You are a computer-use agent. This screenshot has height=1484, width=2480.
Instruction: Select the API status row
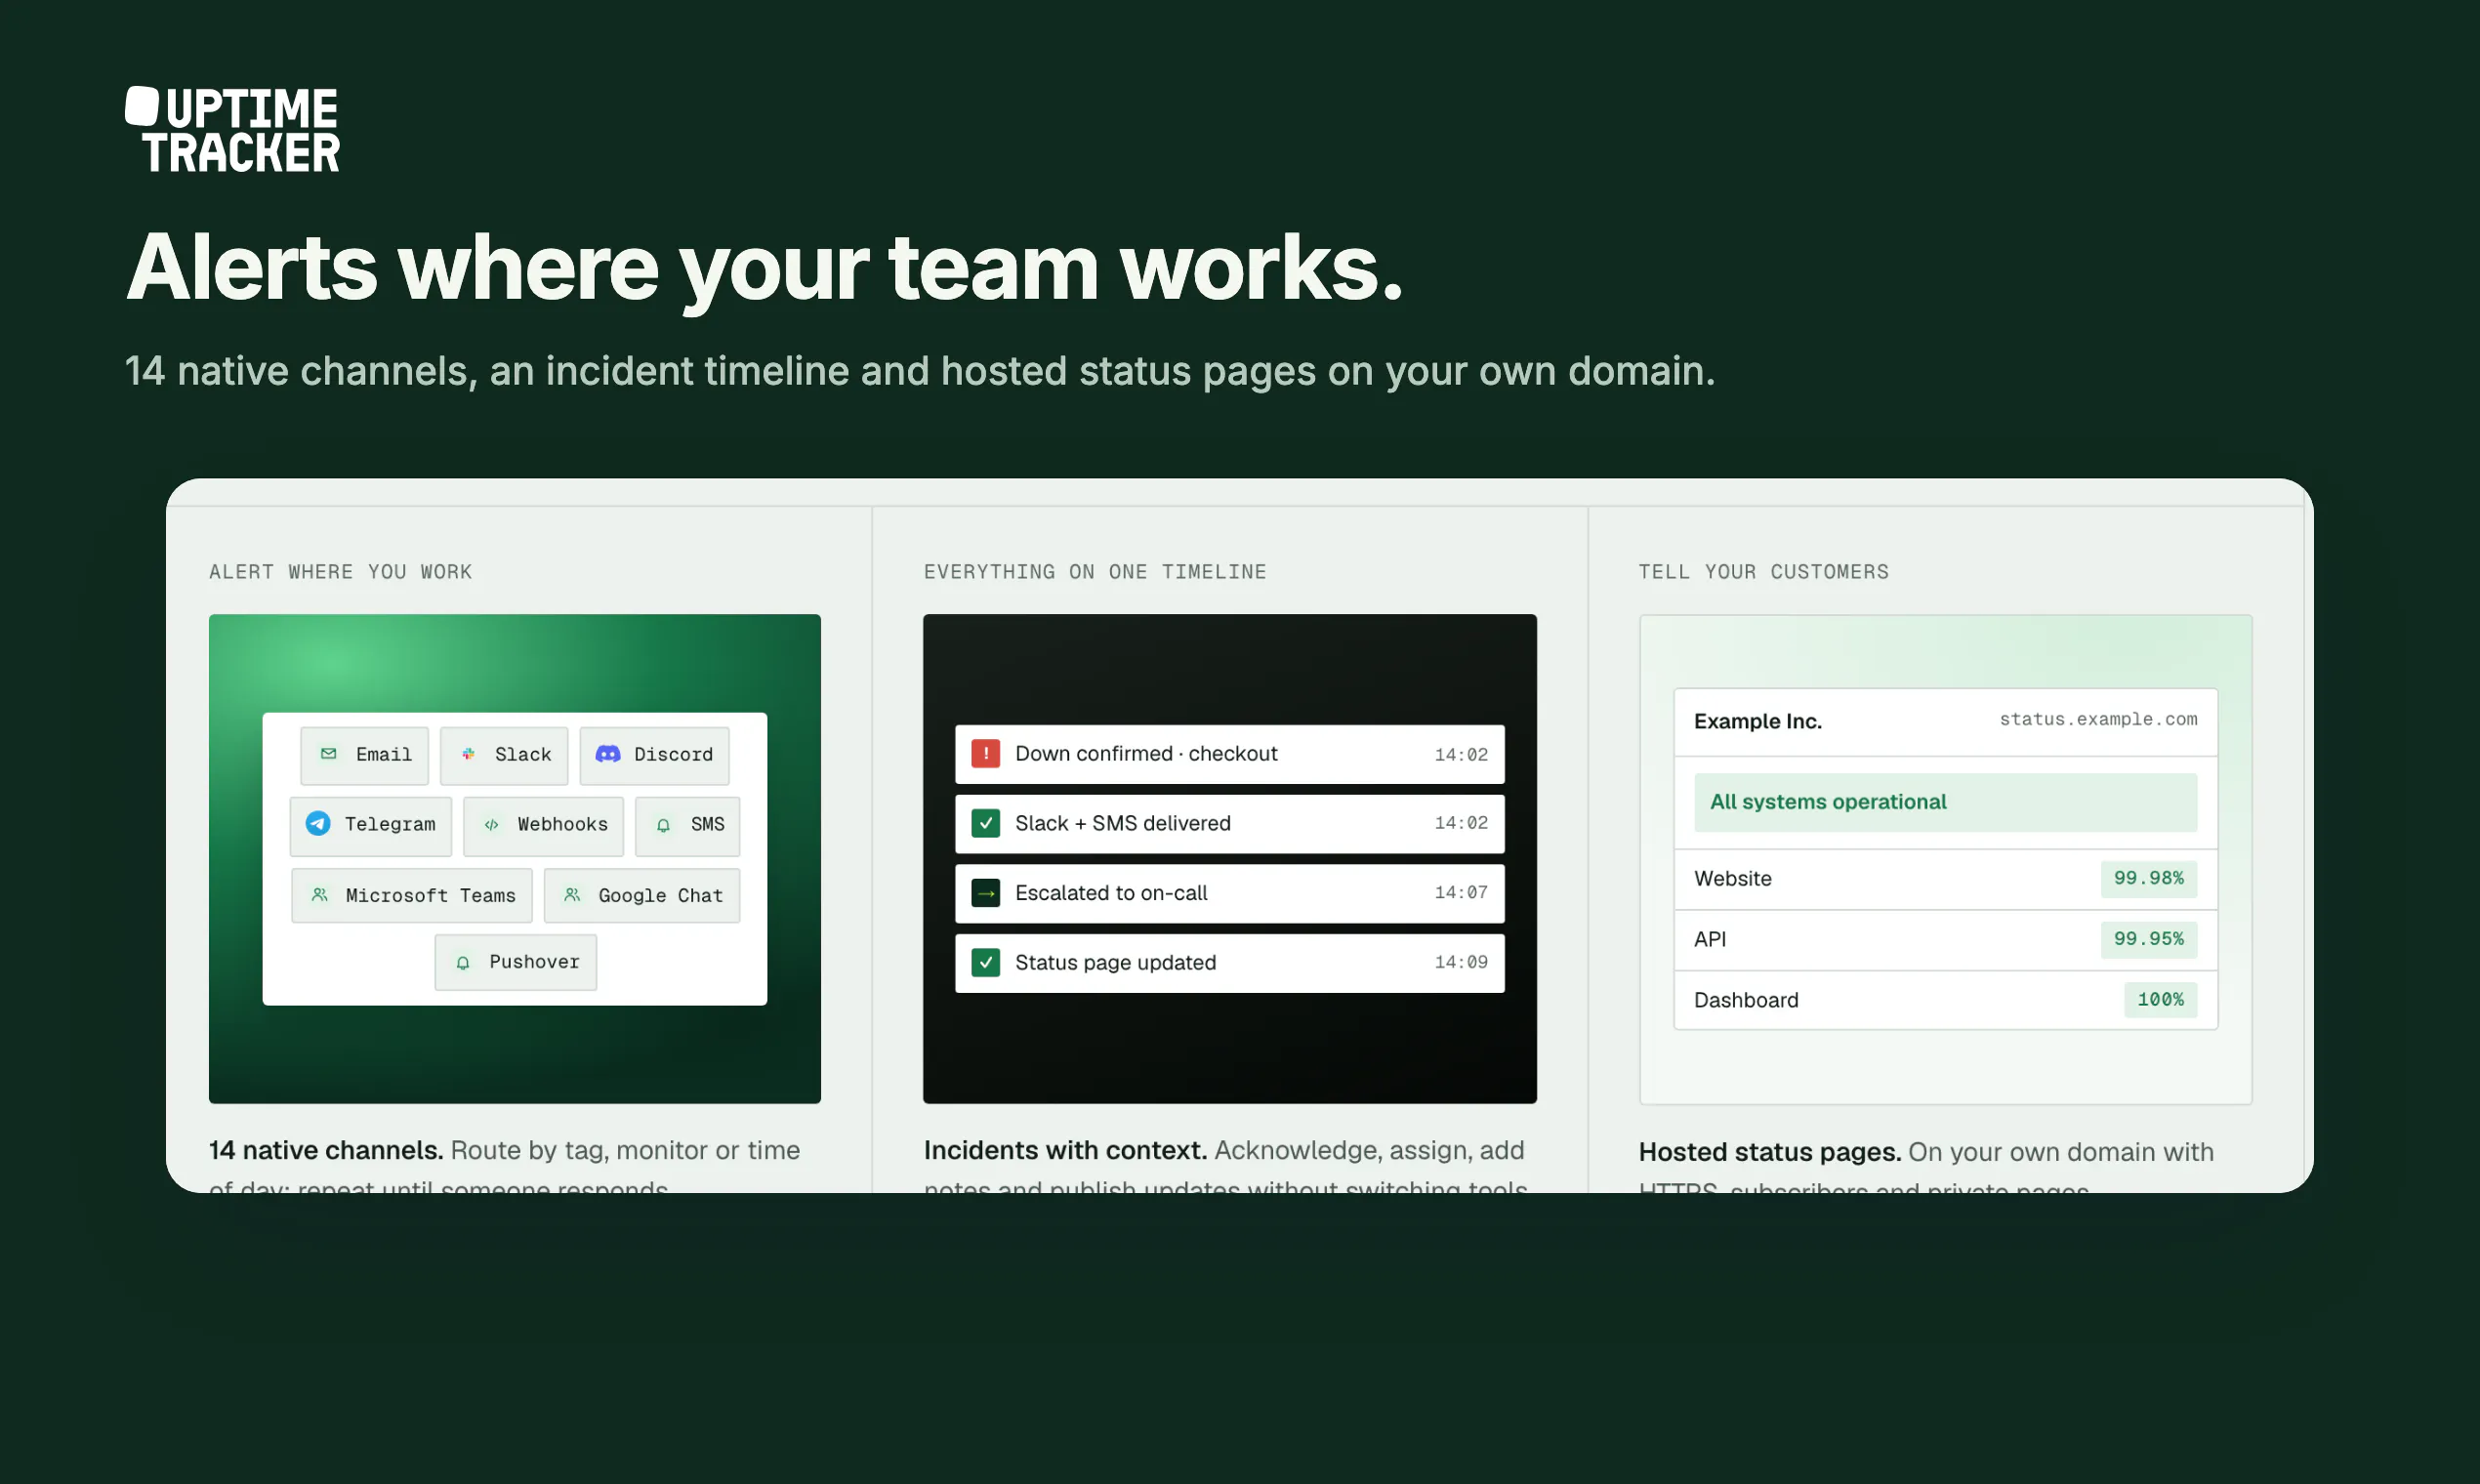[x=1945, y=939]
